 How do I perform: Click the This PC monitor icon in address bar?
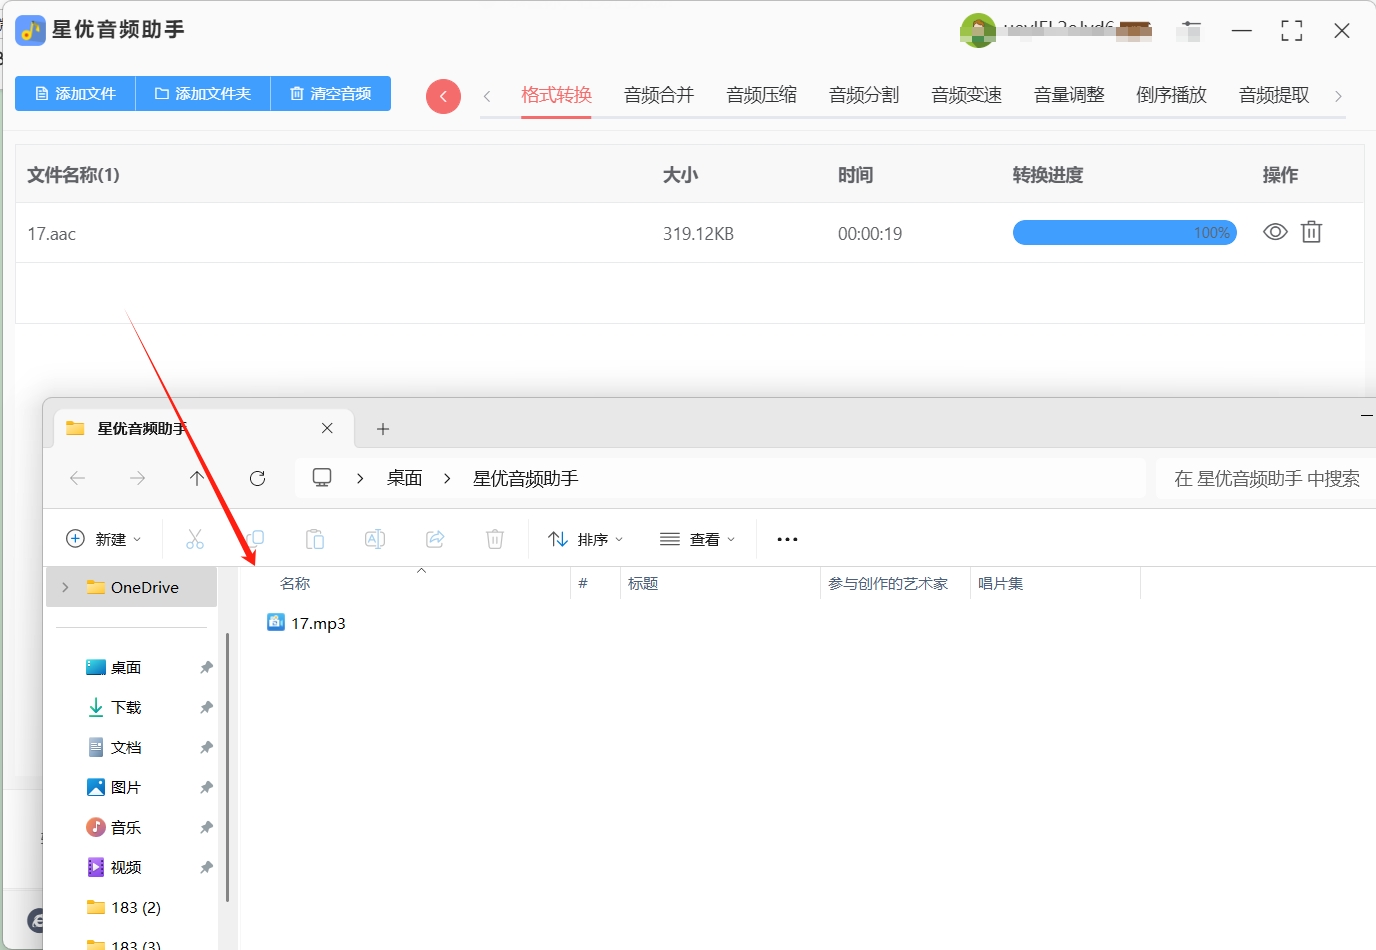(x=322, y=478)
